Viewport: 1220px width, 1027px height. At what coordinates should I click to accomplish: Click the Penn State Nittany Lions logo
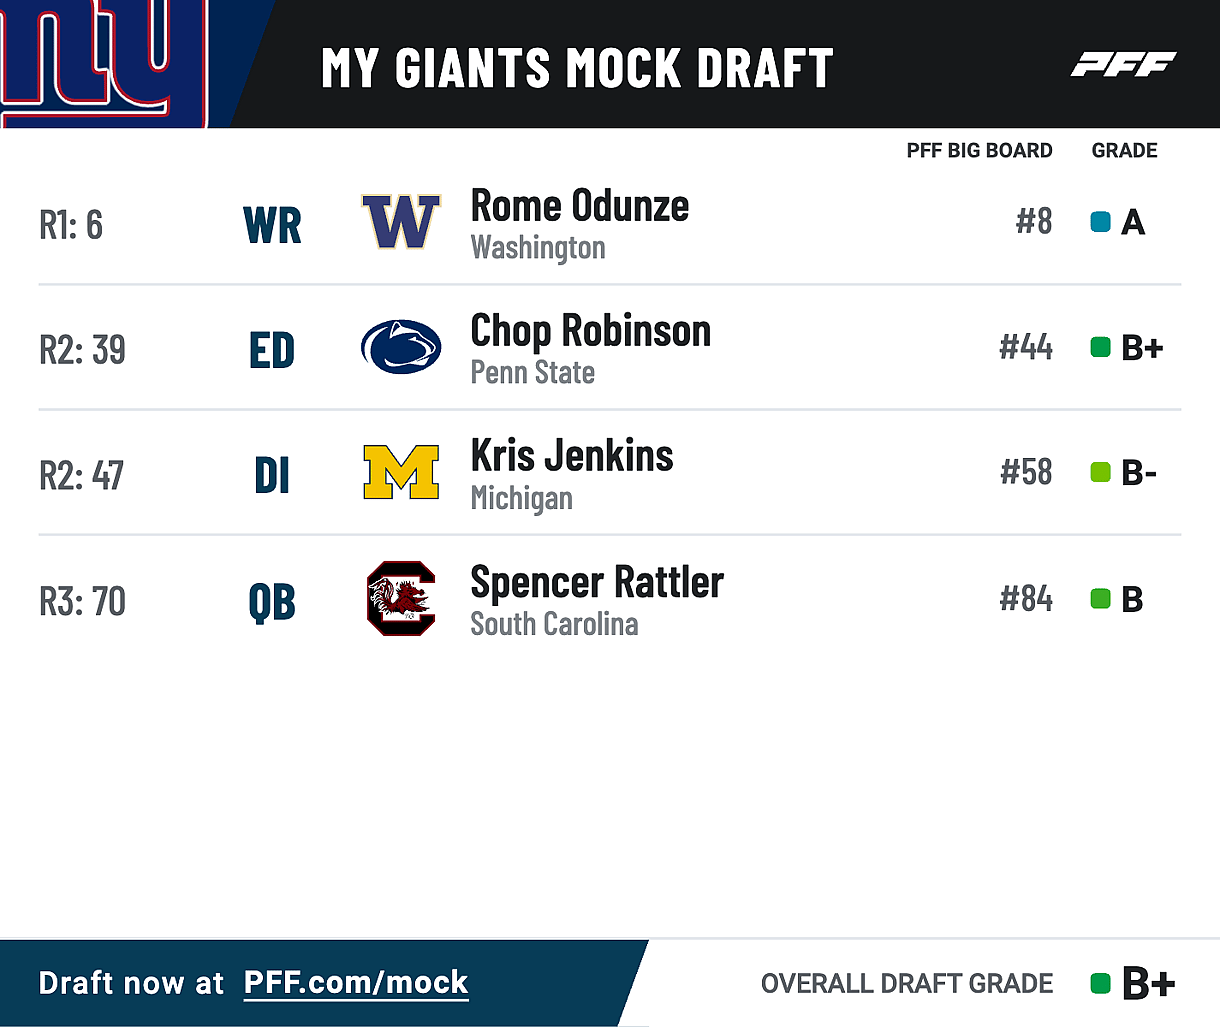pyautogui.click(x=401, y=347)
